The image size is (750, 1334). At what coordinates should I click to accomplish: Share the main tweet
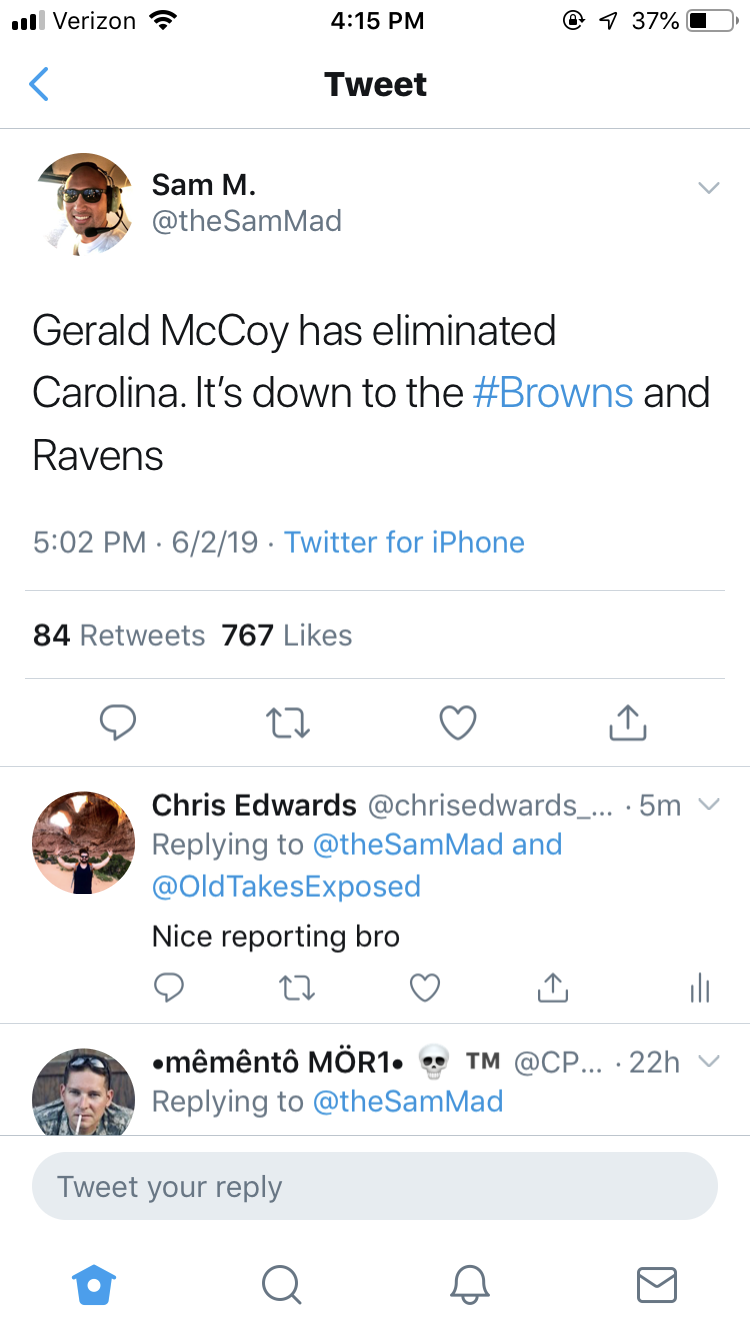point(628,721)
